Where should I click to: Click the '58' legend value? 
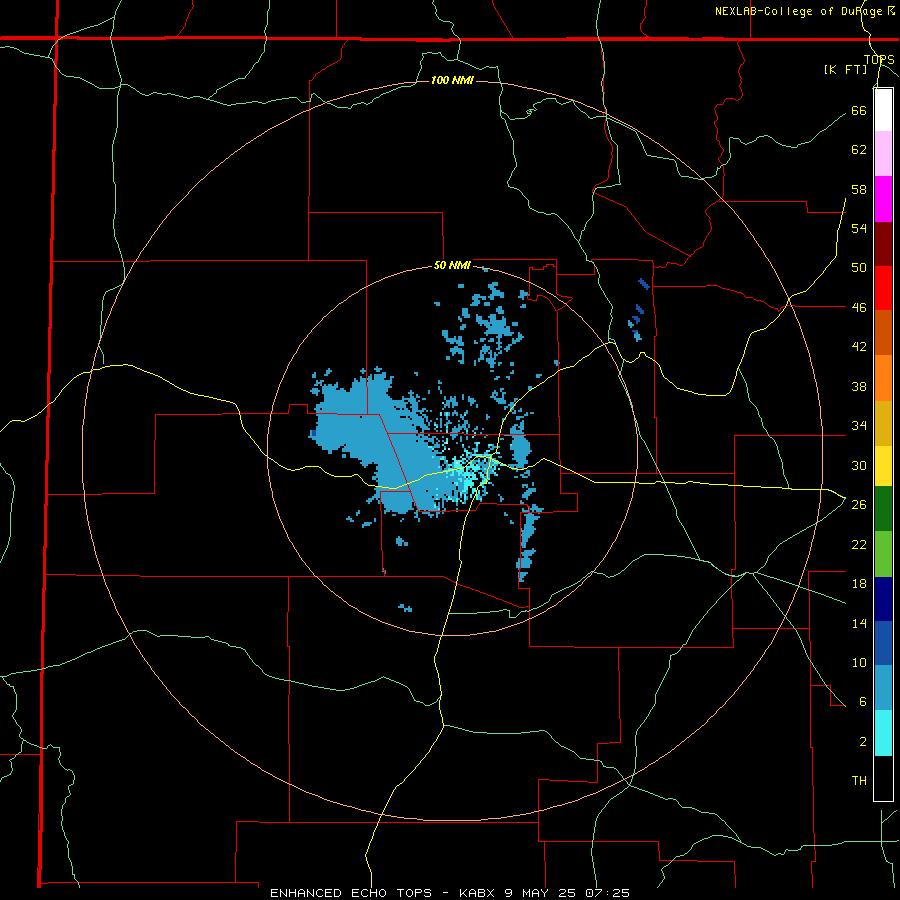click(859, 189)
